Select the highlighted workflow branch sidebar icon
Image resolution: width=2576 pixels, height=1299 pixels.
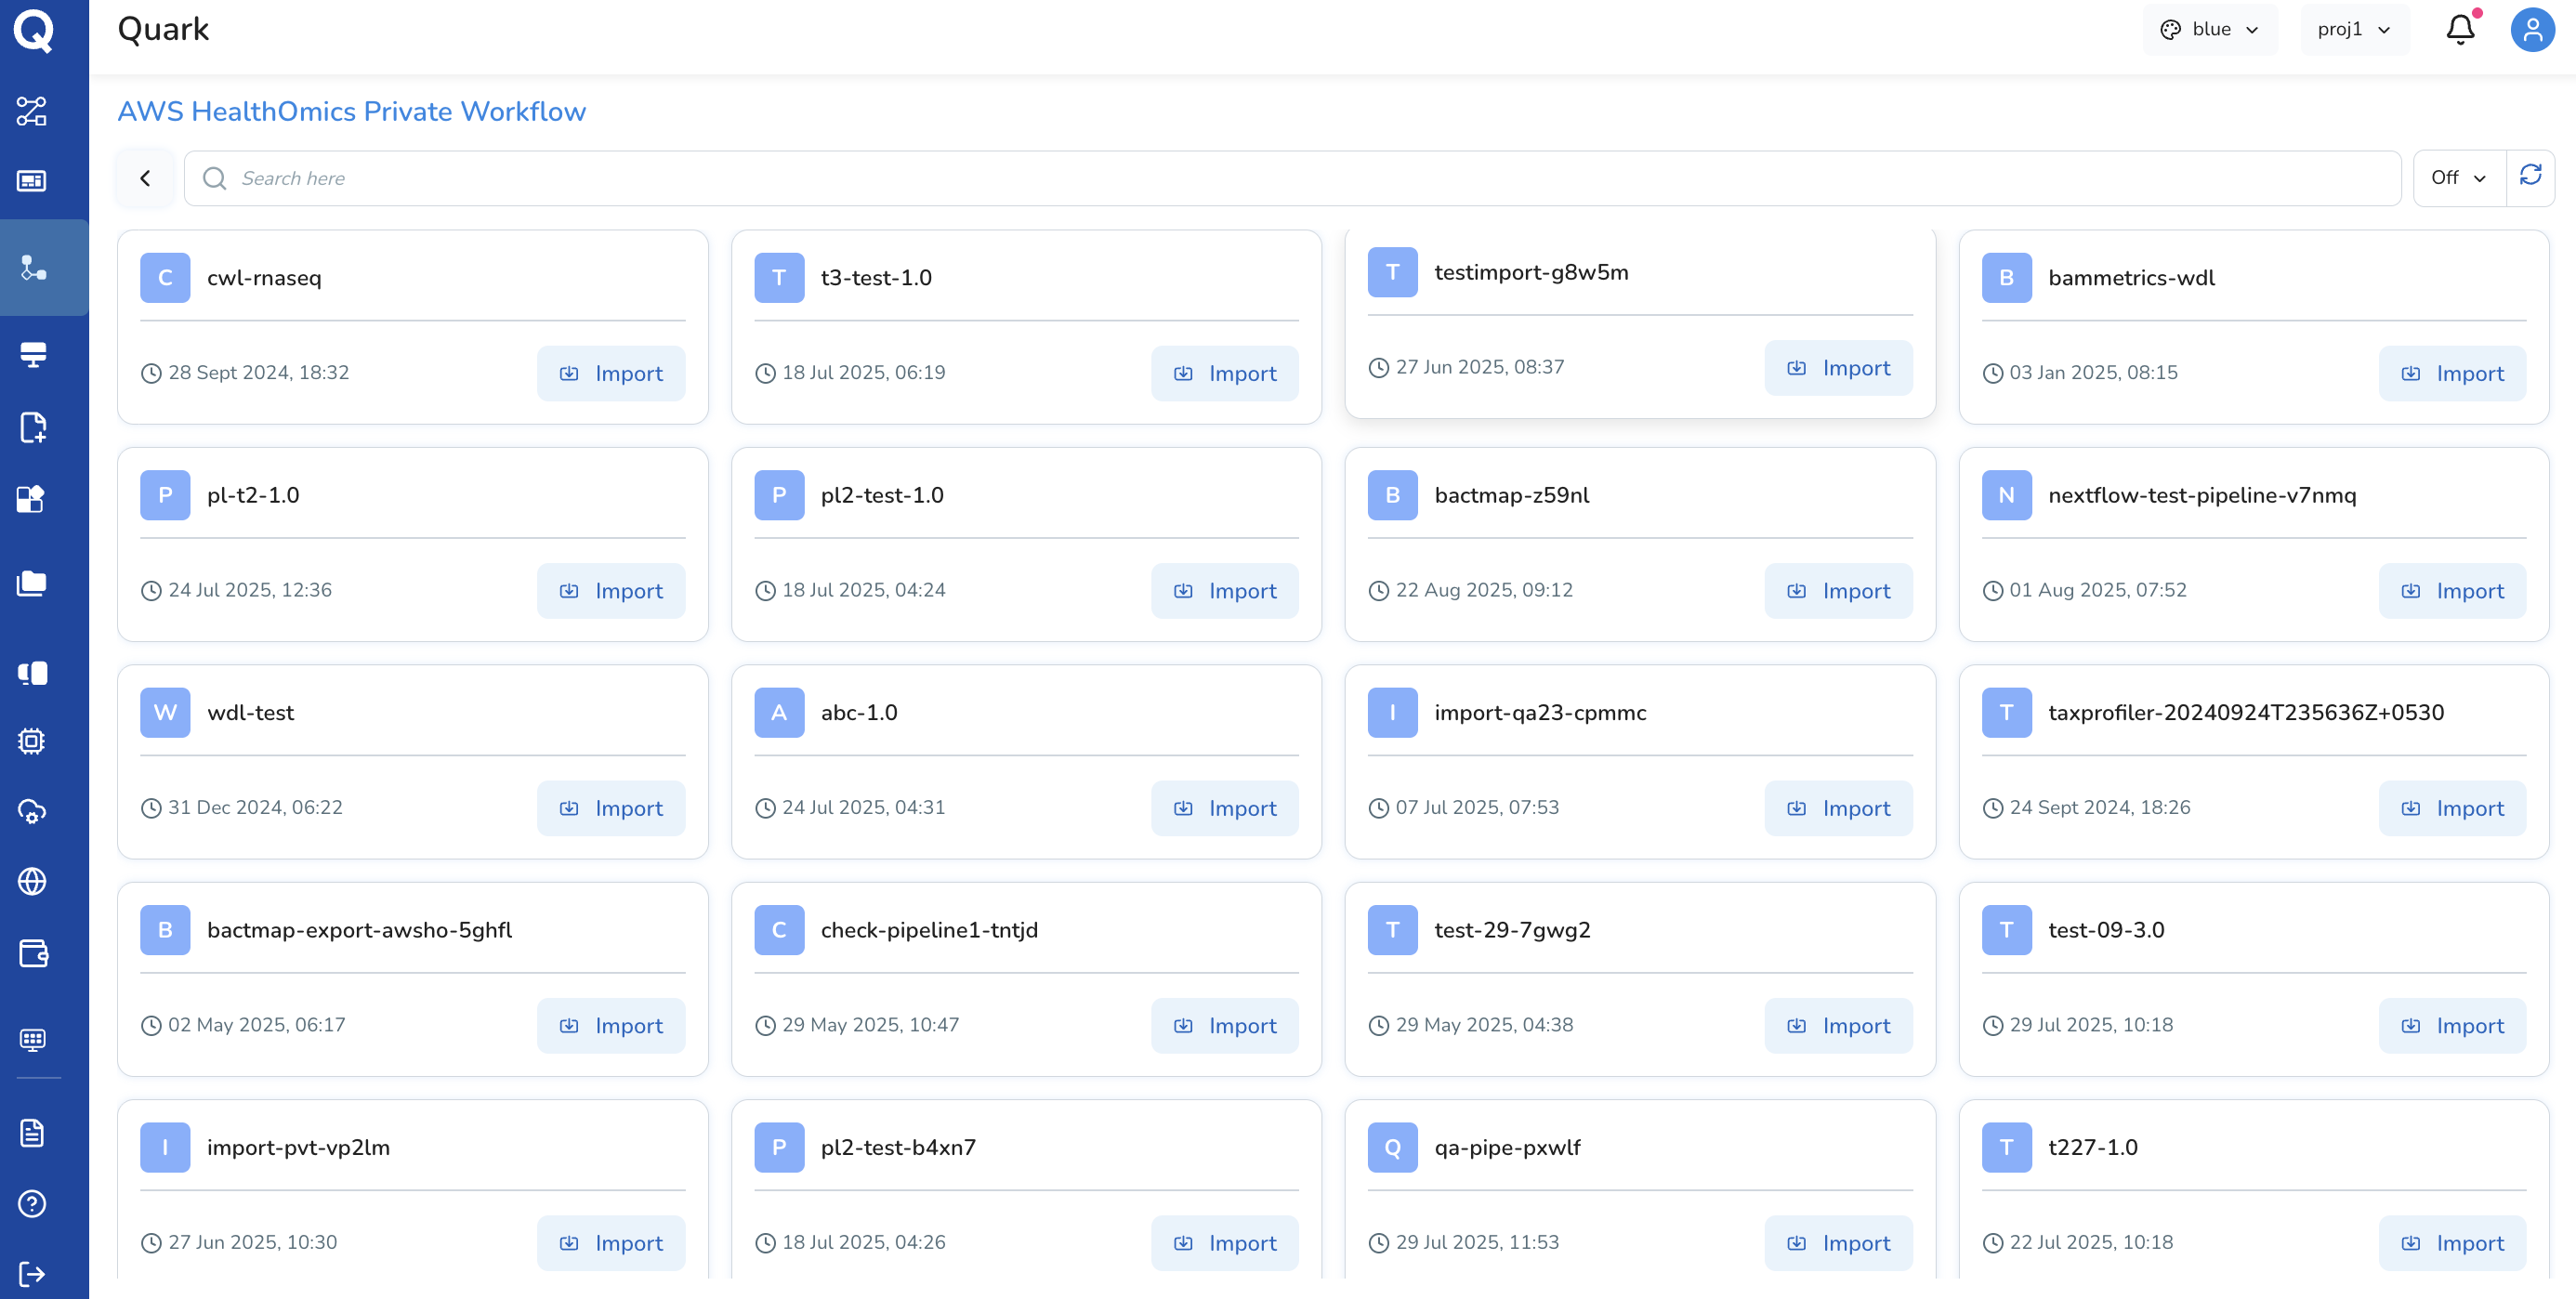click(33, 267)
